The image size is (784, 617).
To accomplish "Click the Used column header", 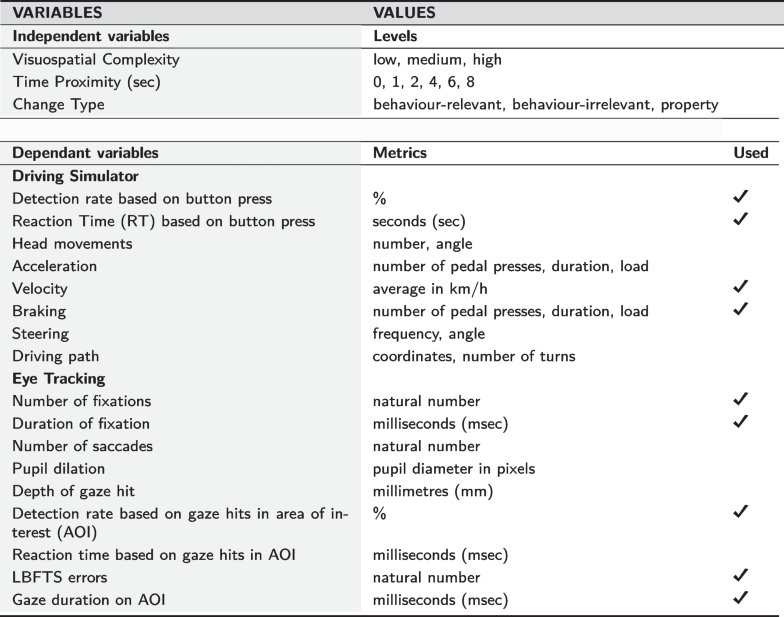I will [750, 153].
